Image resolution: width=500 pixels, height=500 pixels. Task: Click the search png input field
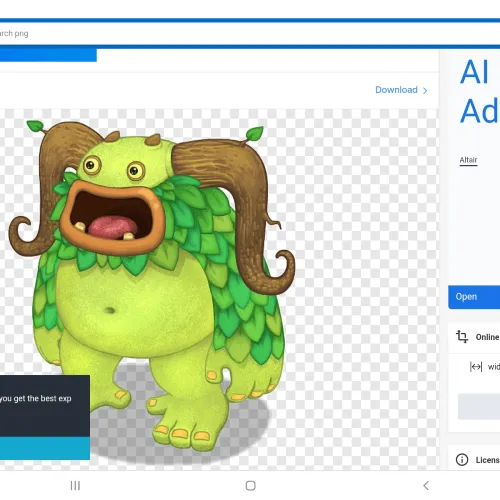[x=250, y=33]
